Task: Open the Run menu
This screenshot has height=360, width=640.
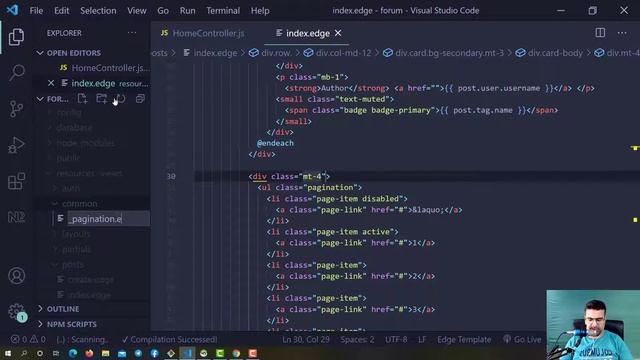Action: point(187,11)
